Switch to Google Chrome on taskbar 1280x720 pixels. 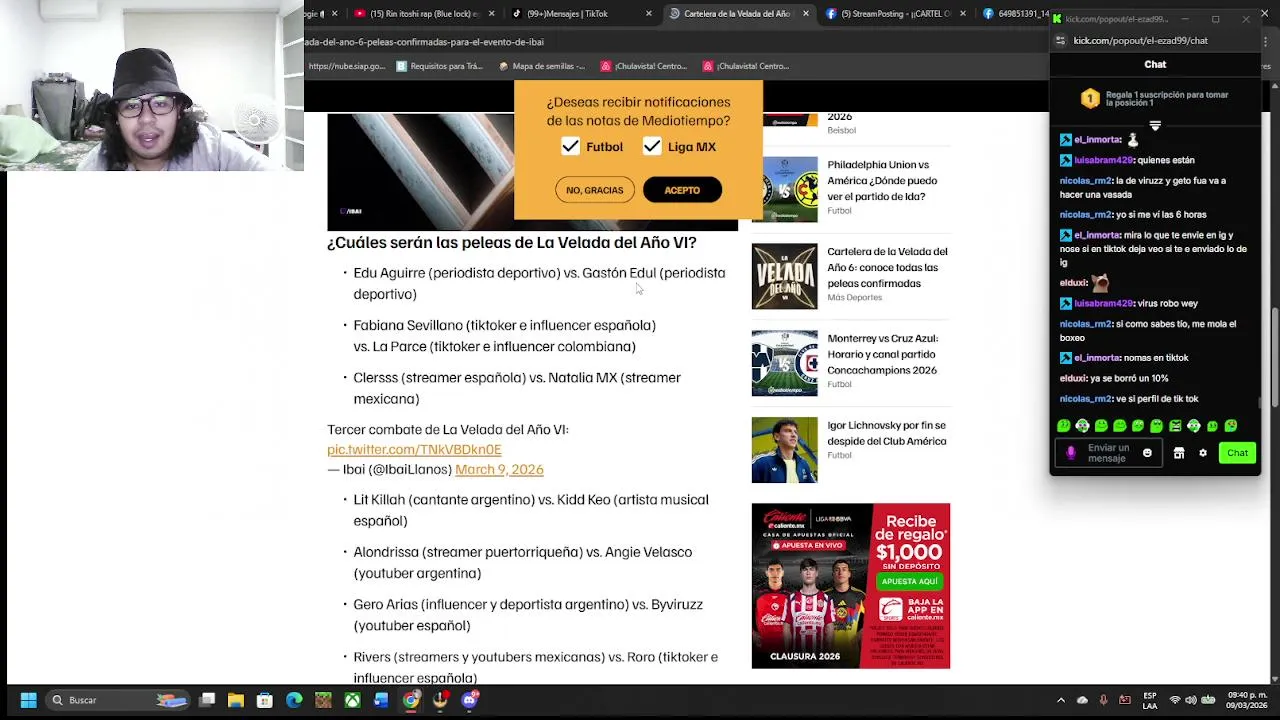(x=411, y=700)
